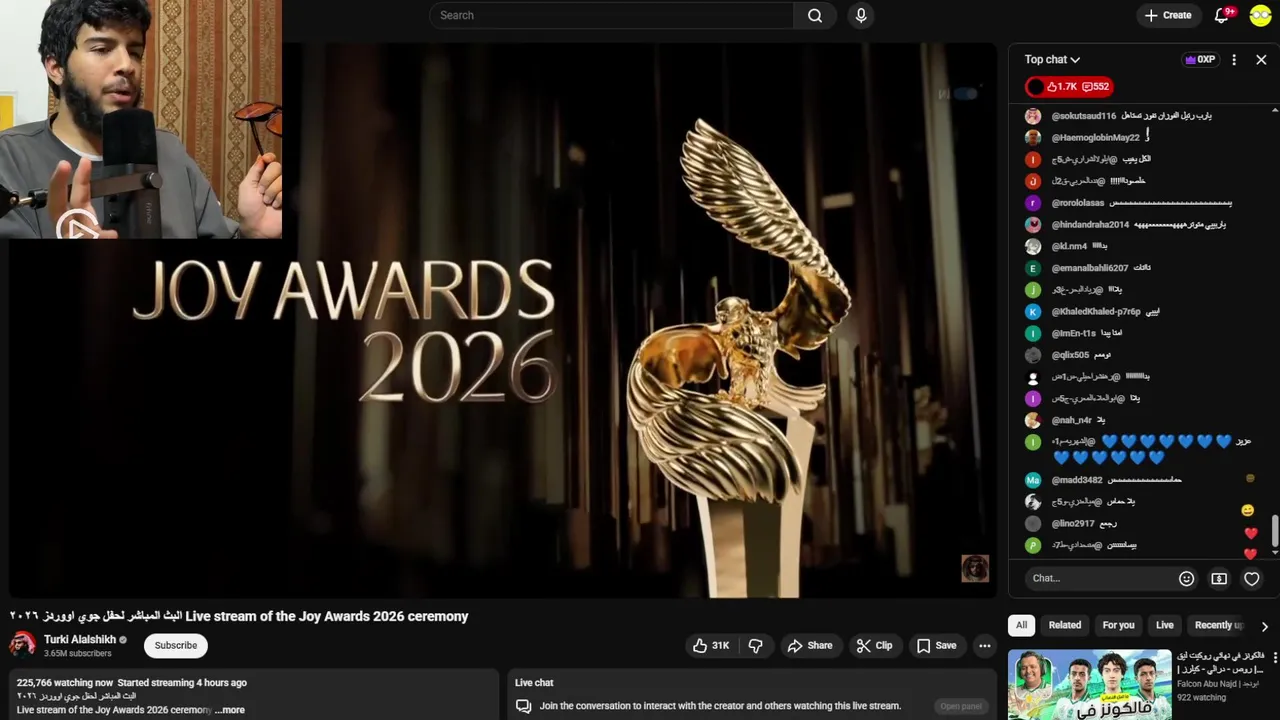Select the Related filter chip
This screenshot has width=1280, height=720.
1065,625
